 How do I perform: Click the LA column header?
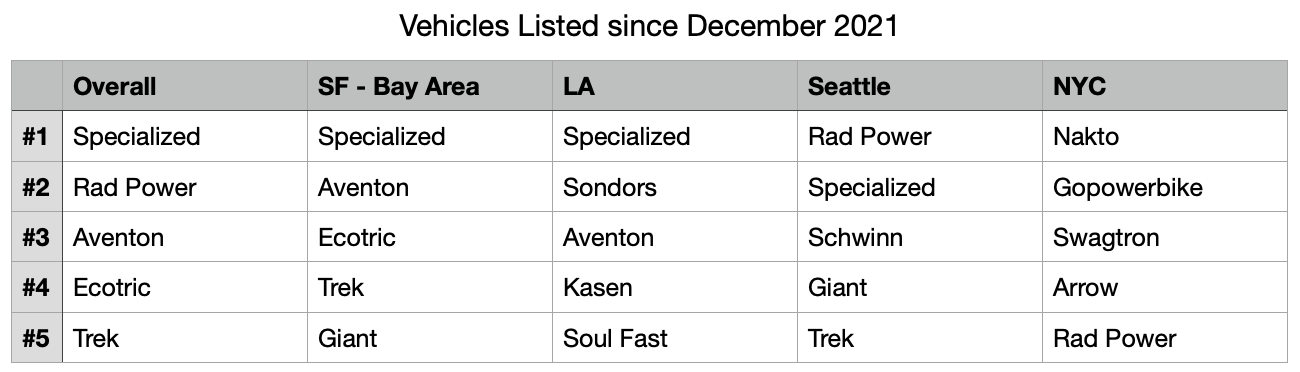point(675,86)
